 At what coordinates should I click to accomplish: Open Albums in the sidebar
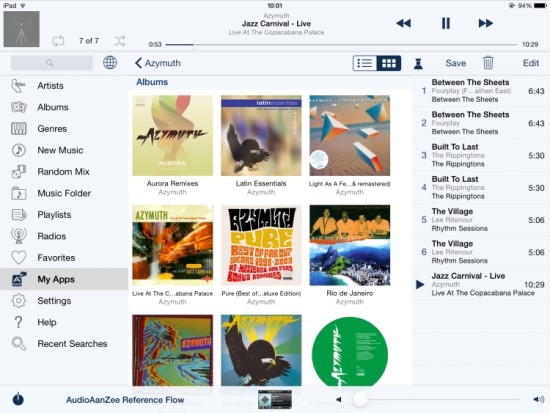64,107
